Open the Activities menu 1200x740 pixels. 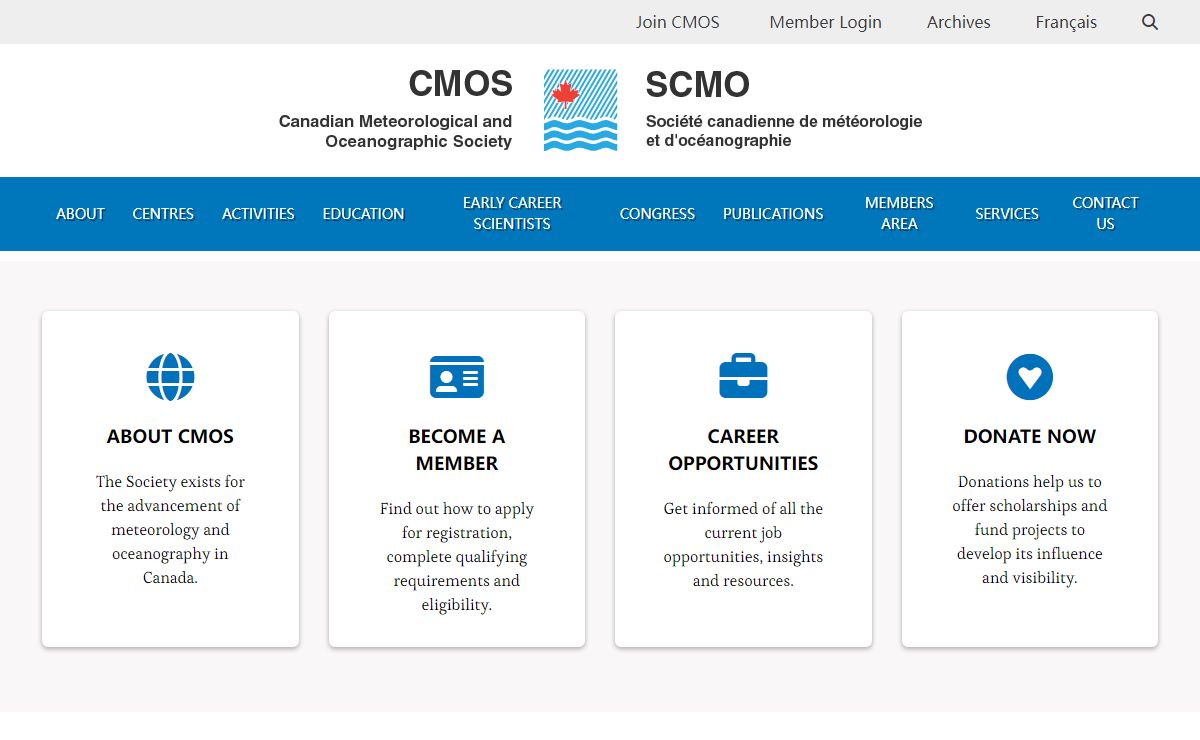[x=258, y=214]
